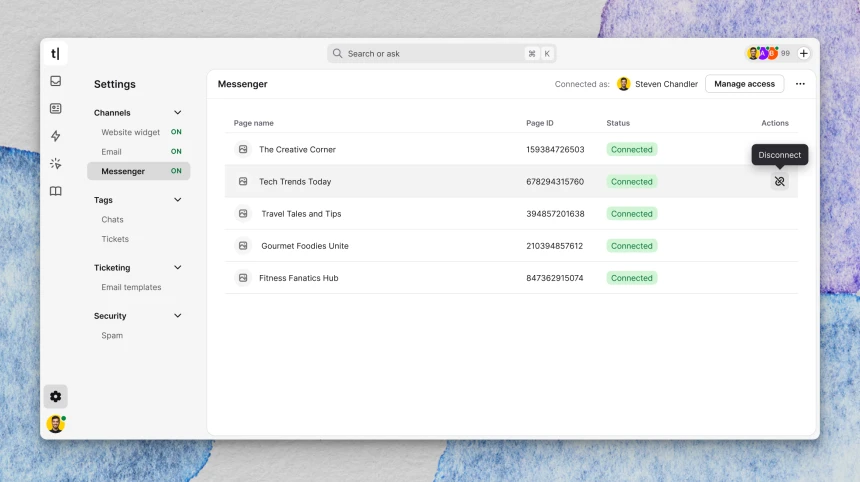Open the contacts card icon in sidebar
Screen dimensions: 860x482
[55, 109]
